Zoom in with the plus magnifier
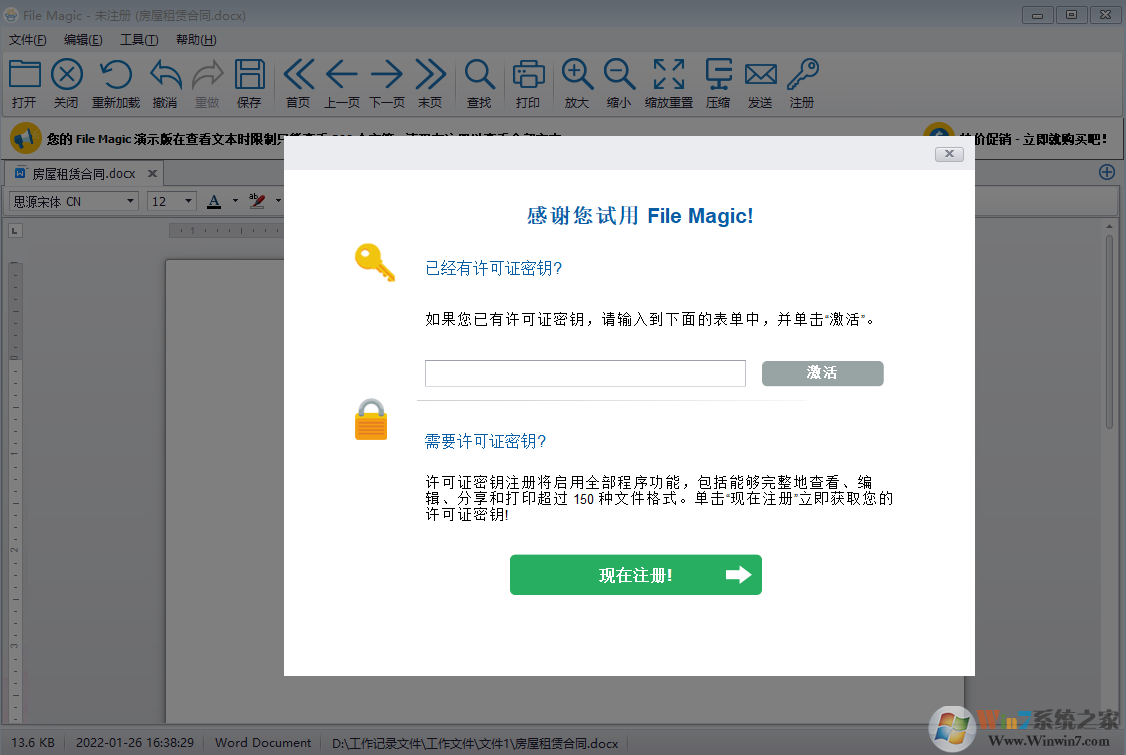The width and height of the screenshot is (1126, 755). pyautogui.click(x=577, y=74)
